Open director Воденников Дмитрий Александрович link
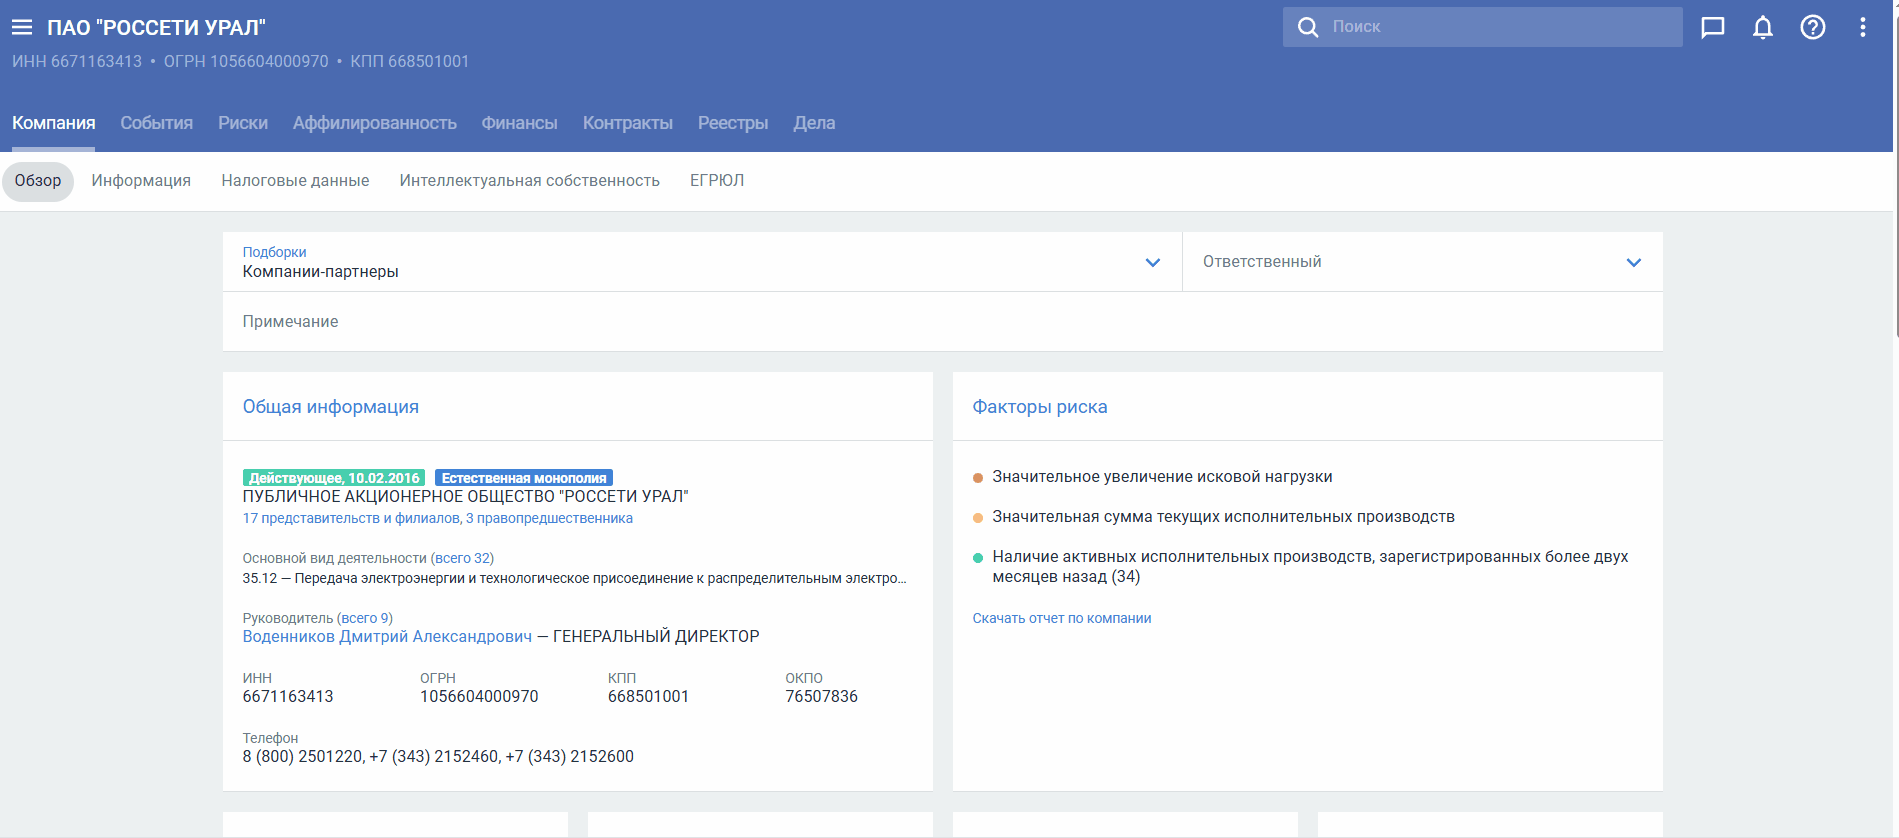Viewport: 1899px width, 838px height. pyautogui.click(x=387, y=637)
